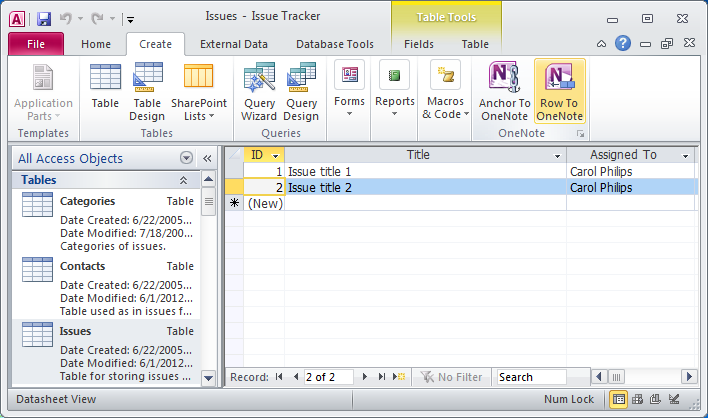Click the cell 'Issue title 1'
Viewport: 708px width, 418px height.
pos(425,172)
